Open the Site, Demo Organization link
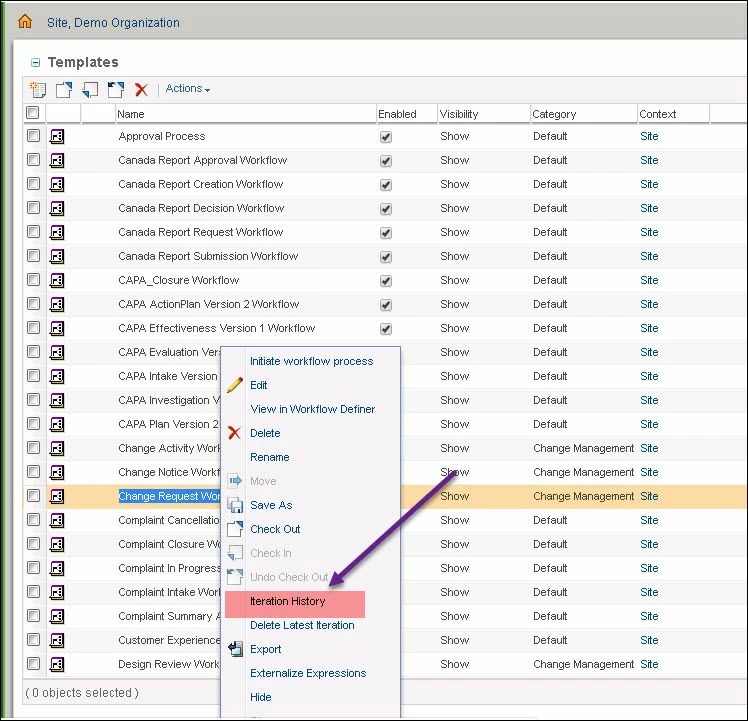 pyautogui.click(x=113, y=22)
